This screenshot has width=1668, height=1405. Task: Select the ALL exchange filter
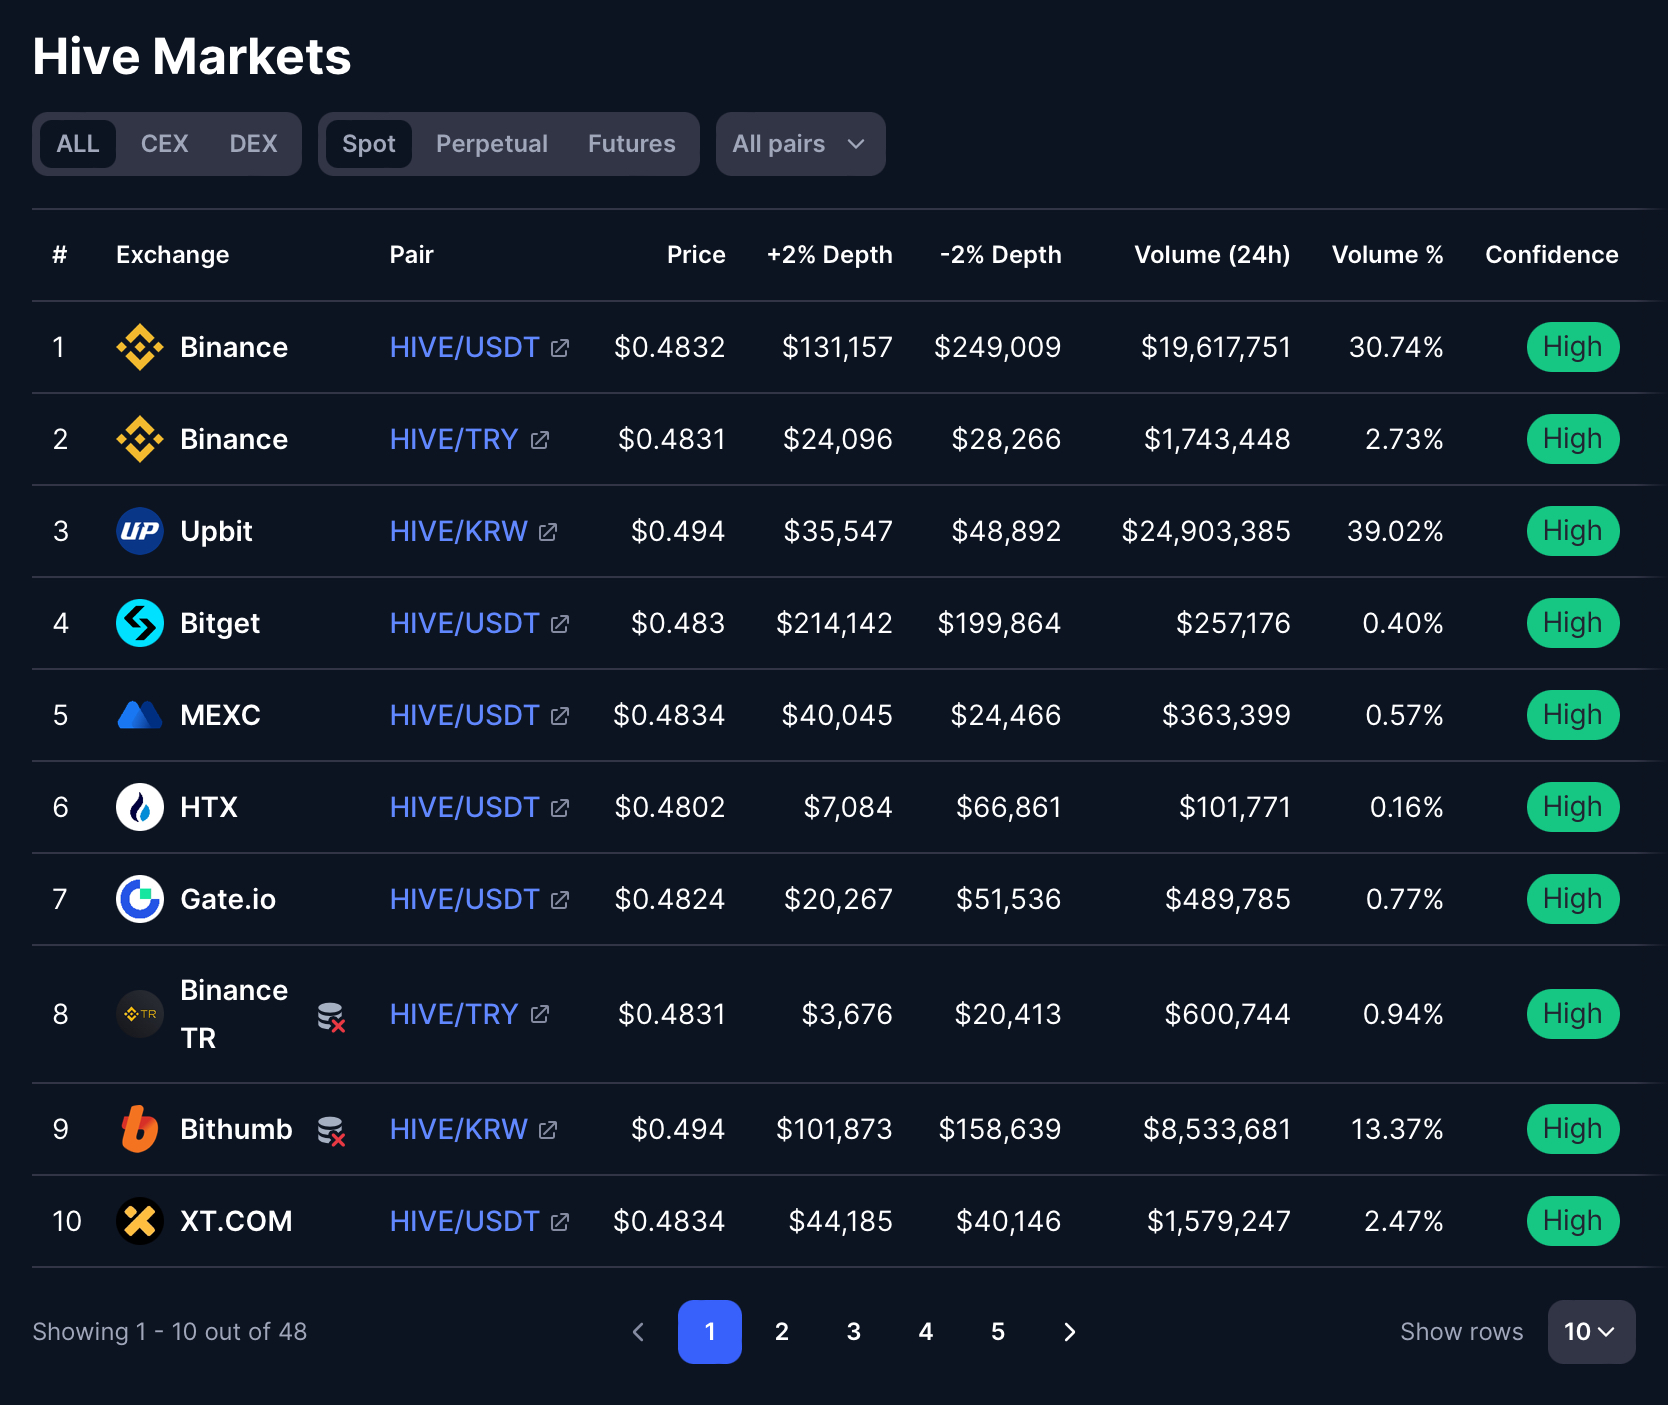78,144
